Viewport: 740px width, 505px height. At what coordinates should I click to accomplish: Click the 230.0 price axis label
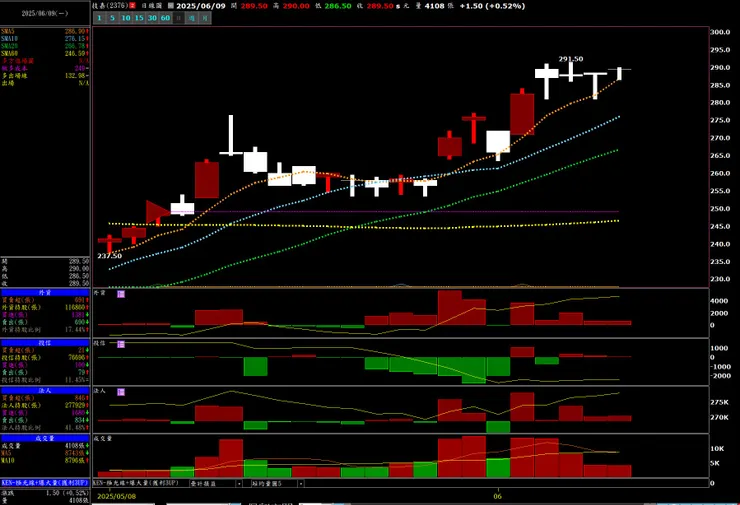click(x=720, y=279)
